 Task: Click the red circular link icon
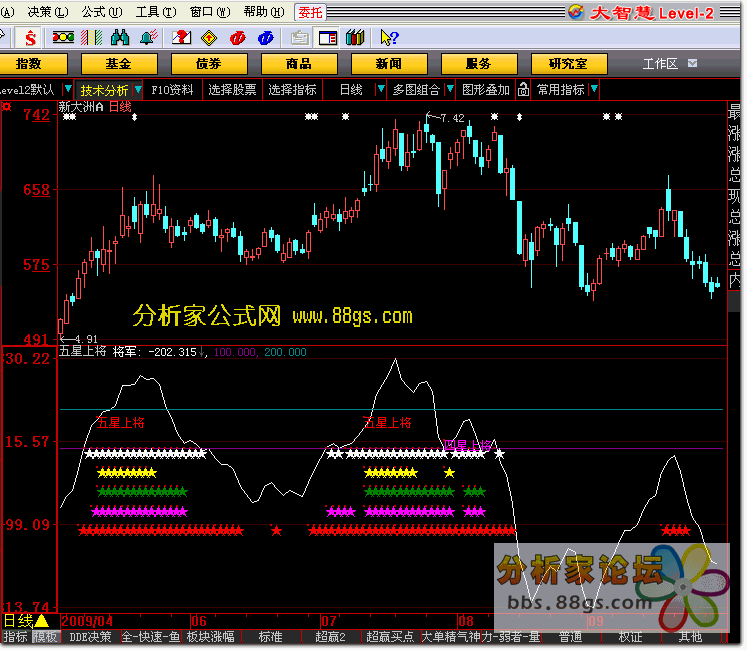(237, 38)
